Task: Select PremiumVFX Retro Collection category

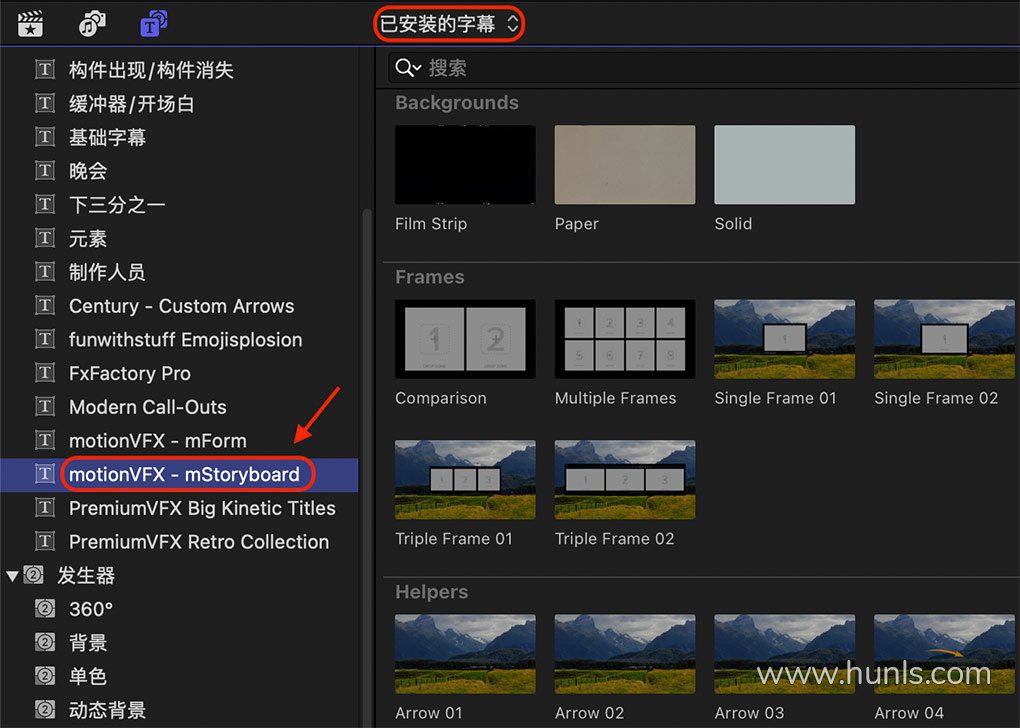Action: pos(179,542)
